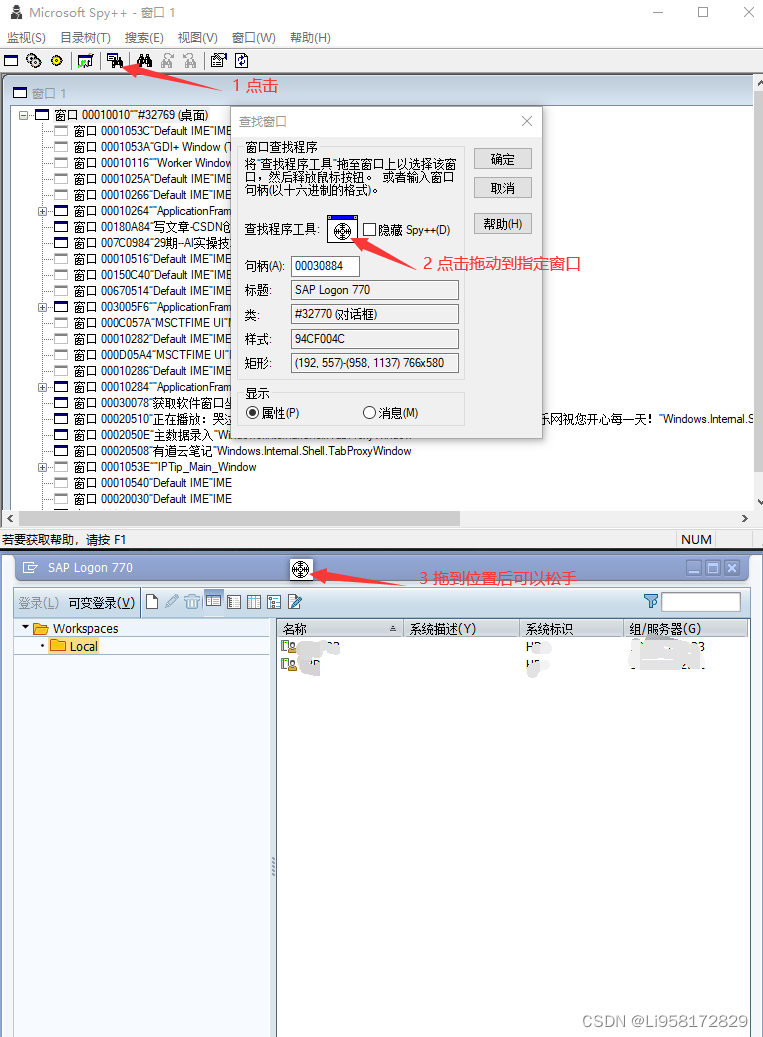Click the left arrow of horizontal scrollbar
Screen dimensions: 763x1037
pos(9,518)
